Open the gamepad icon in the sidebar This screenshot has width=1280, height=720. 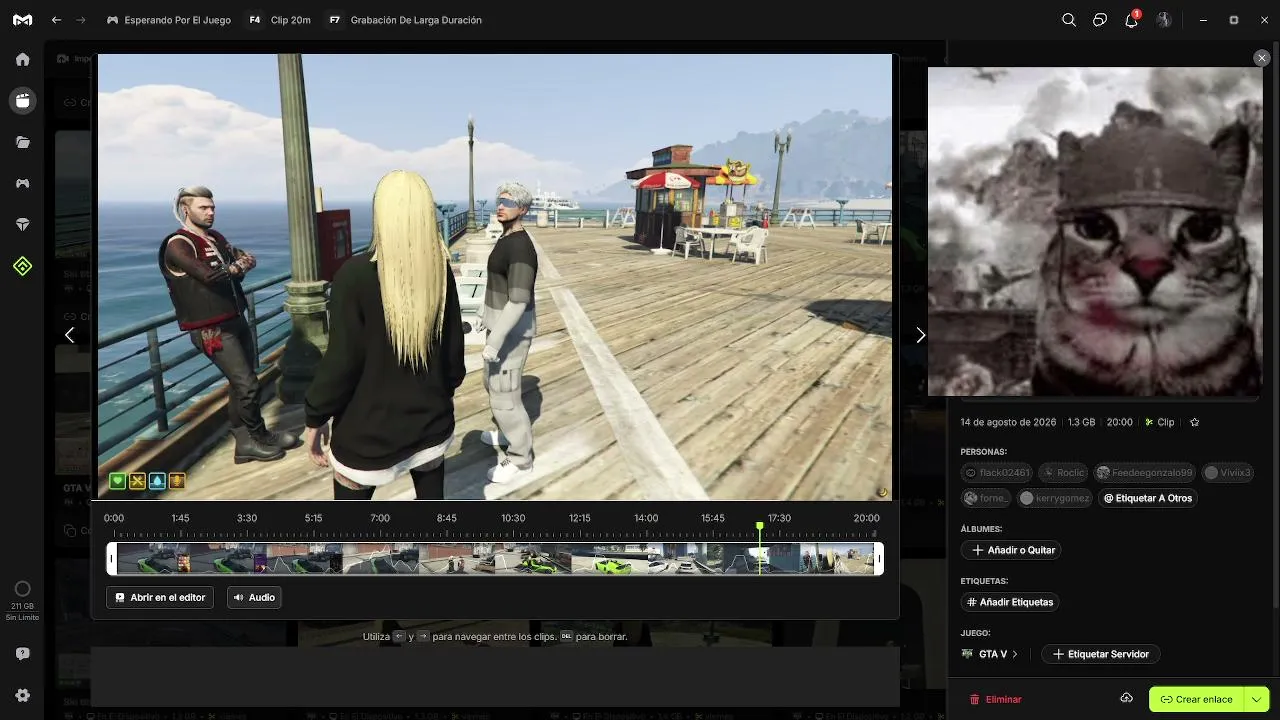22,184
